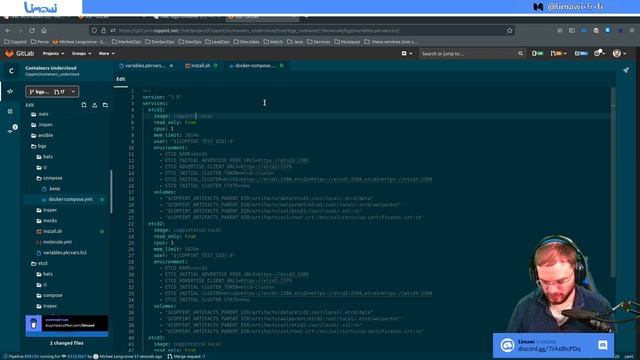Click the Discord chat icon on overlay

(x=602, y=345)
